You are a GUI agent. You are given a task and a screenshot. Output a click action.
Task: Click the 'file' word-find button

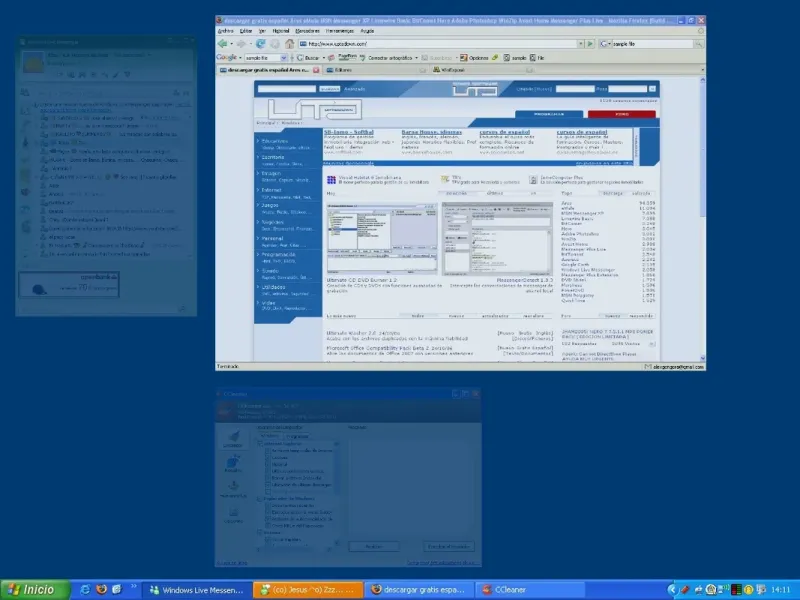coord(537,58)
